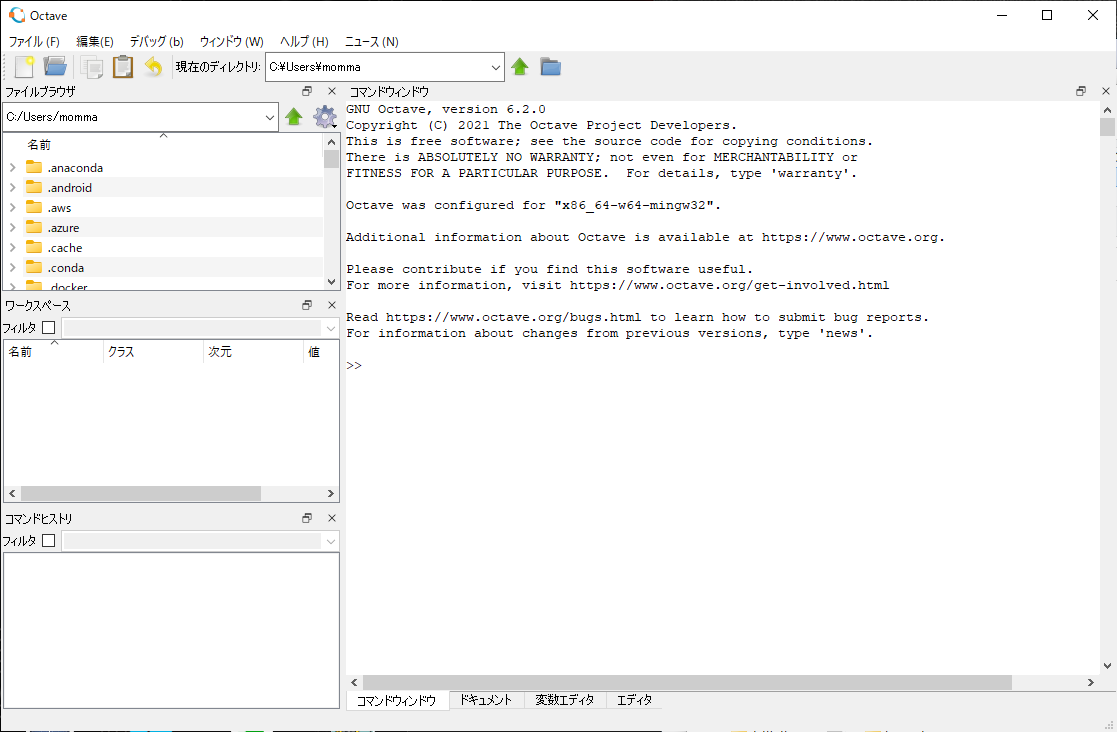Select the .cache folder row
This screenshot has height=732, width=1117.
(163, 247)
